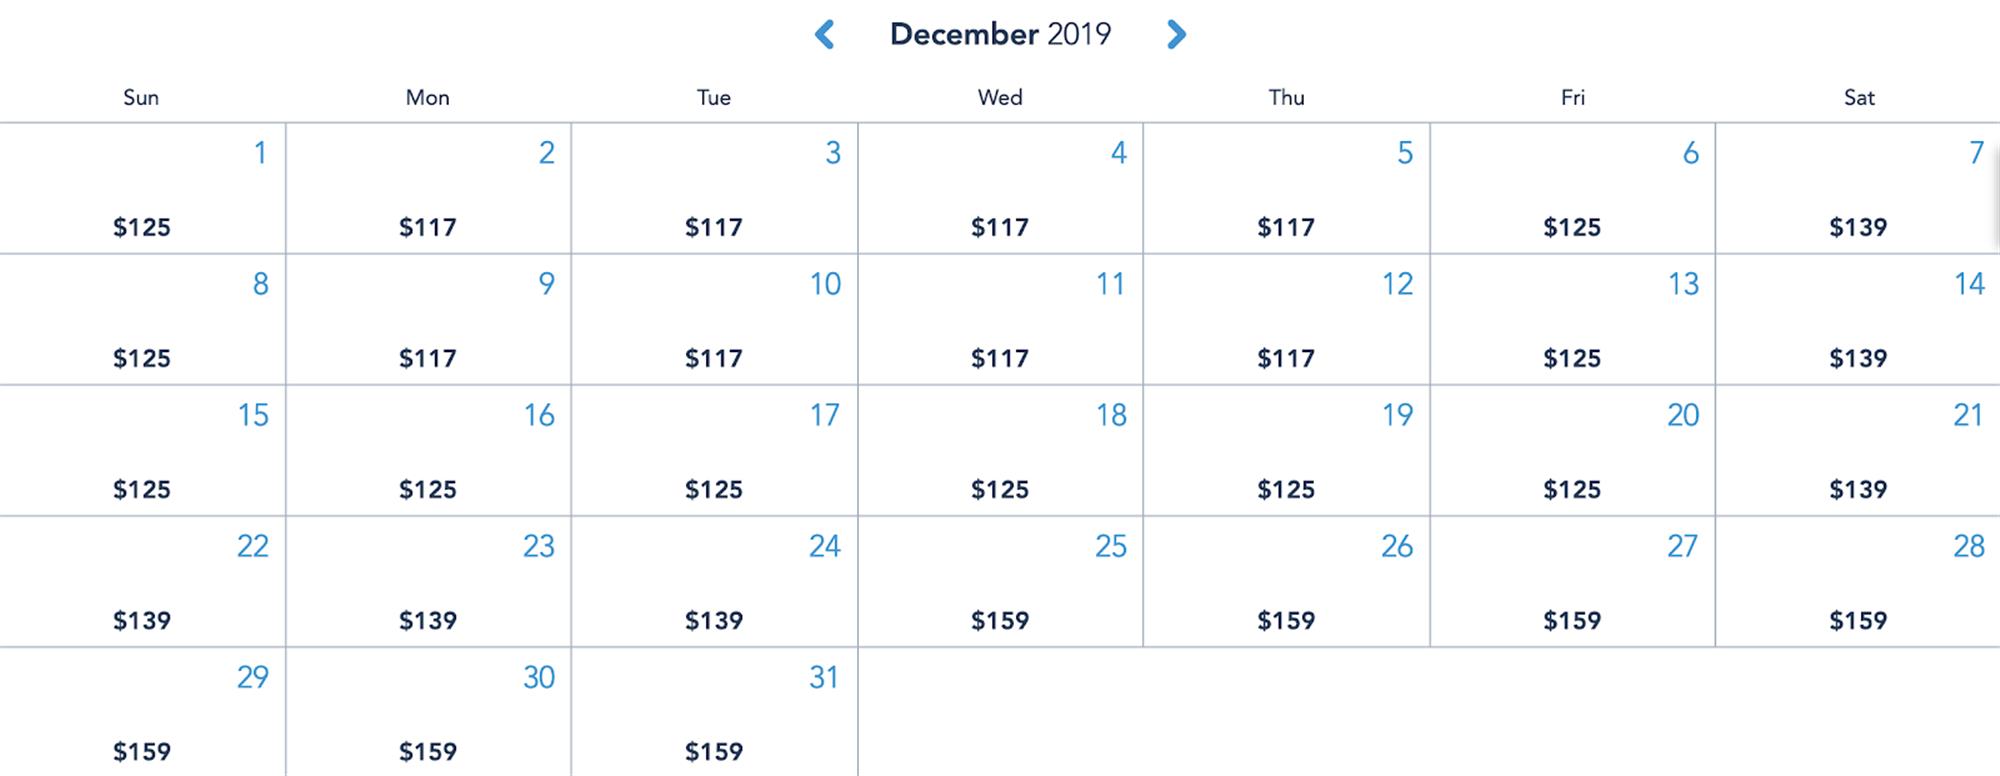Select December 22 date

point(142,582)
